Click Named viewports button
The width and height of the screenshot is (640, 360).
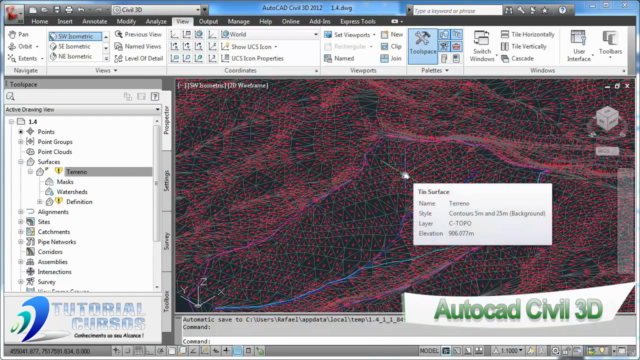(339, 58)
